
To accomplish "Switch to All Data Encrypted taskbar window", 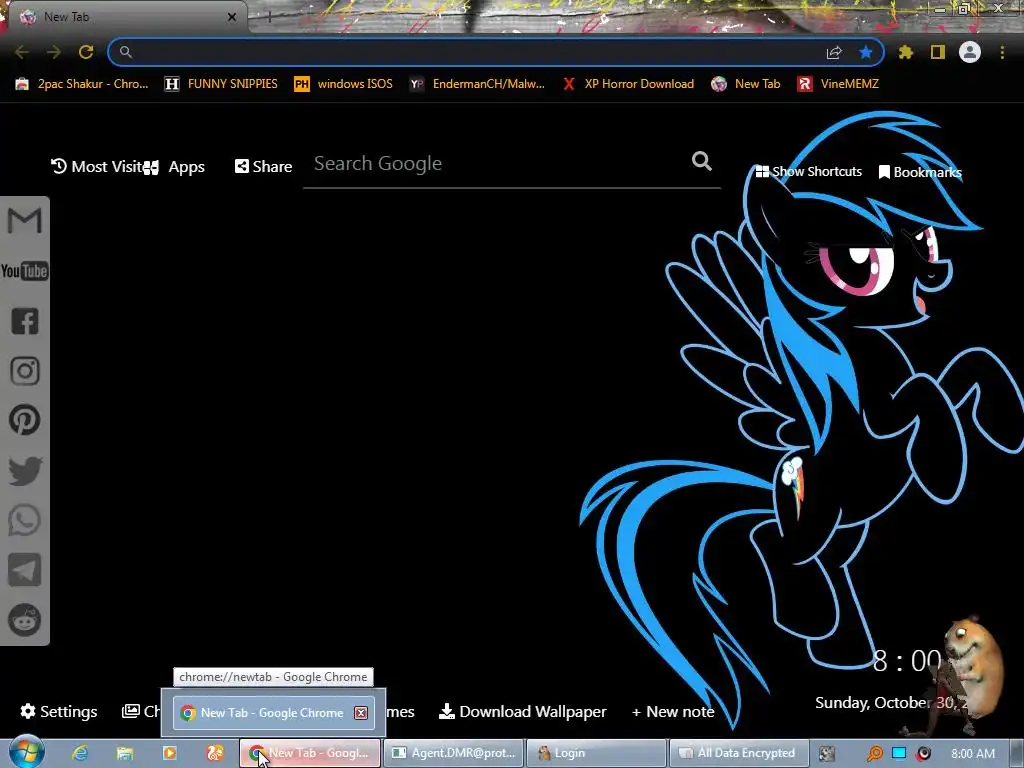I will (x=739, y=753).
